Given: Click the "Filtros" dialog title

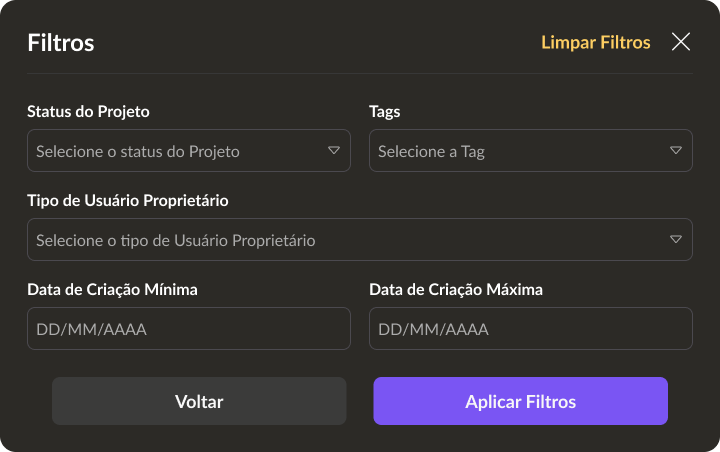Looking at the screenshot, I should [61, 43].
